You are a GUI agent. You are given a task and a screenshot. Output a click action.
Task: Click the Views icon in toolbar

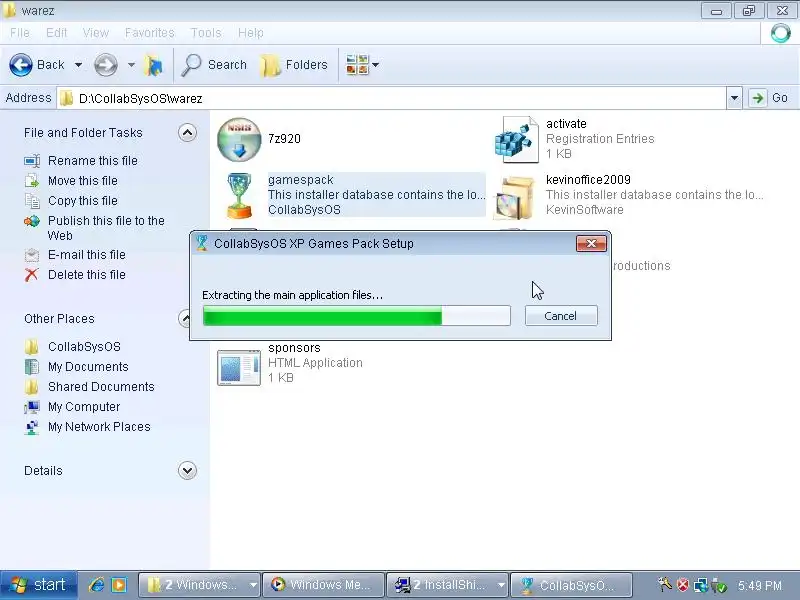(357, 65)
